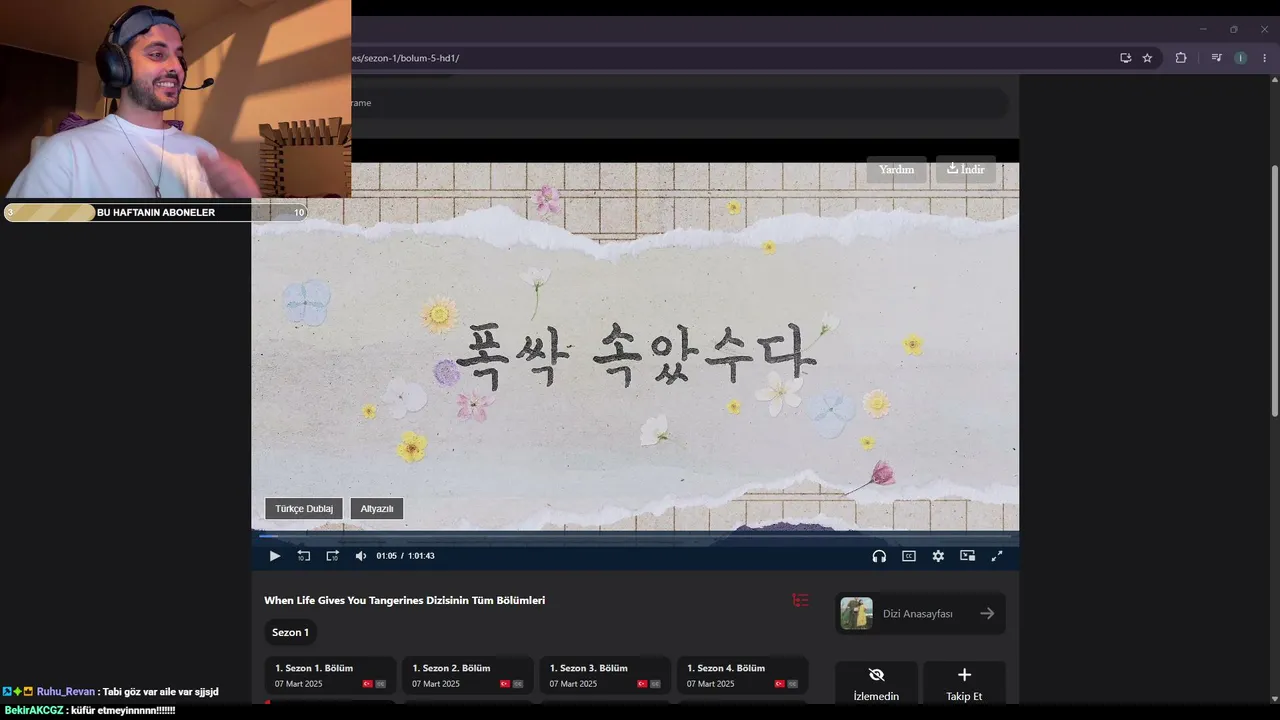Image resolution: width=1280 pixels, height=720 pixels.
Task: Open the browser profile avatar
Action: [1241, 58]
